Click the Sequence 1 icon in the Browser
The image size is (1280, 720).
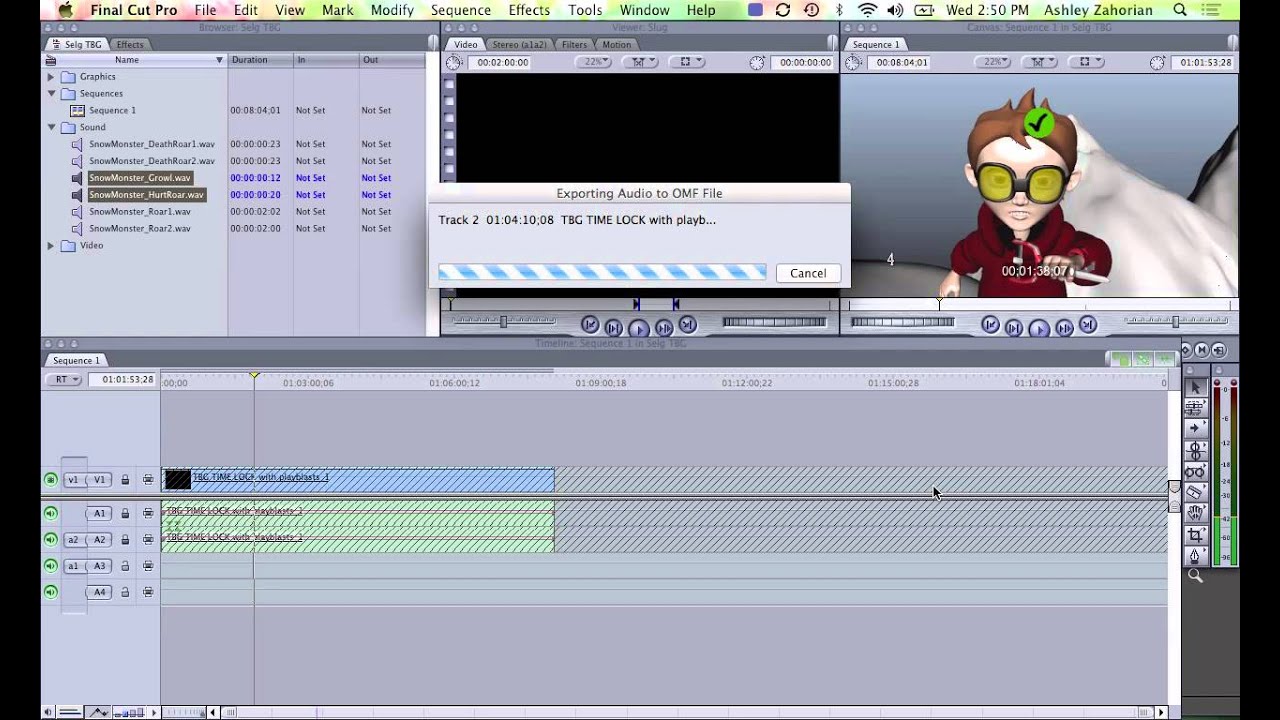coord(77,110)
